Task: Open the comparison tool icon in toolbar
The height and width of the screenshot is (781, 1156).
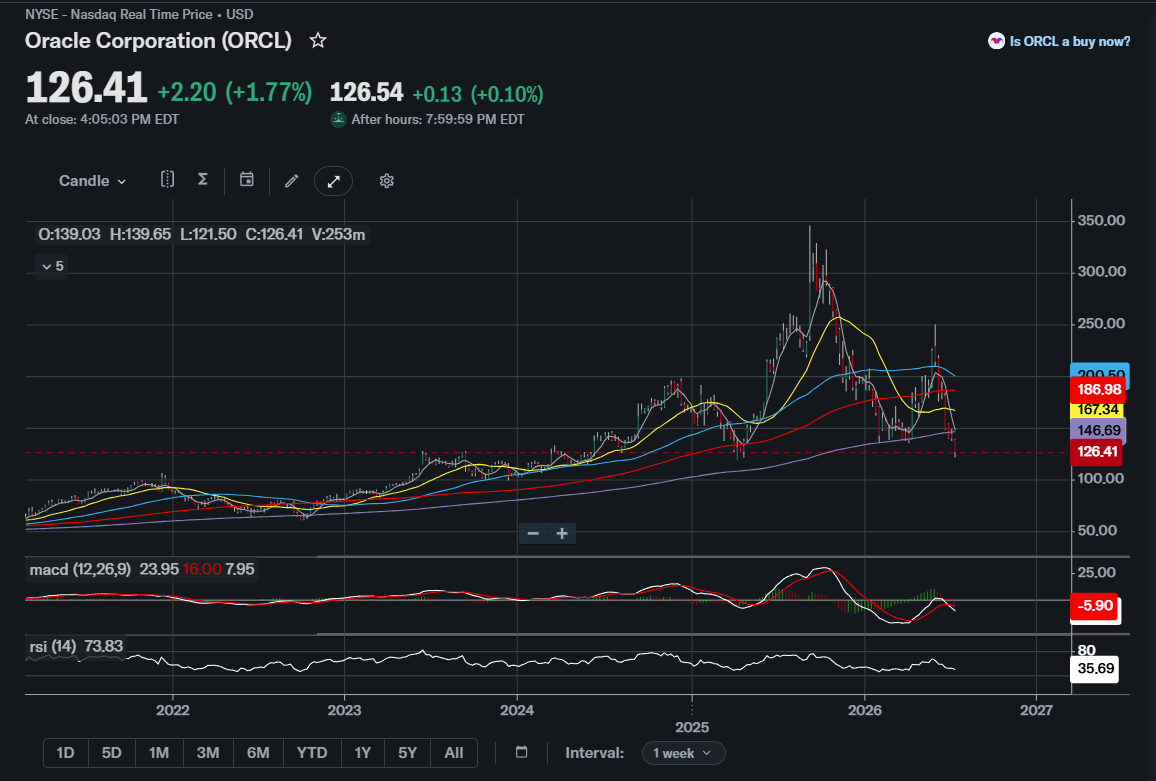Action: click(x=167, y=180)
